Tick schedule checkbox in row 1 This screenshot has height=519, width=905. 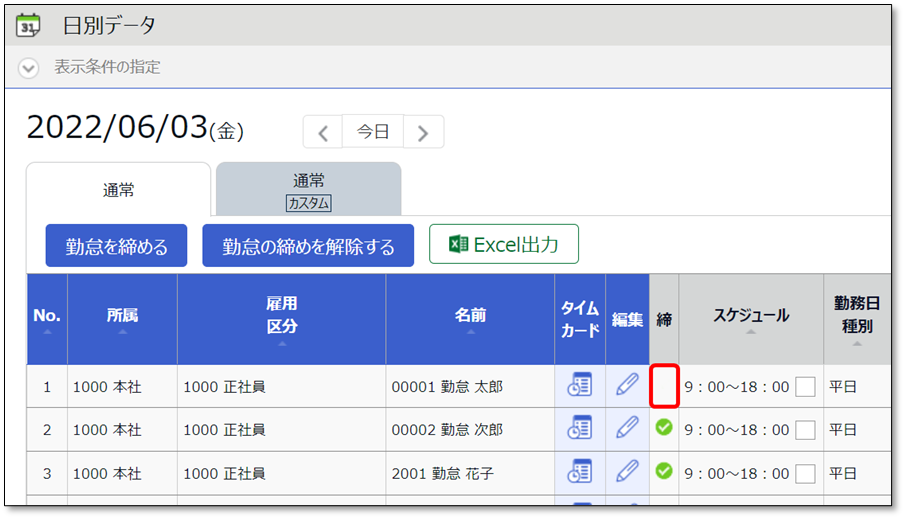pos(805,387)
